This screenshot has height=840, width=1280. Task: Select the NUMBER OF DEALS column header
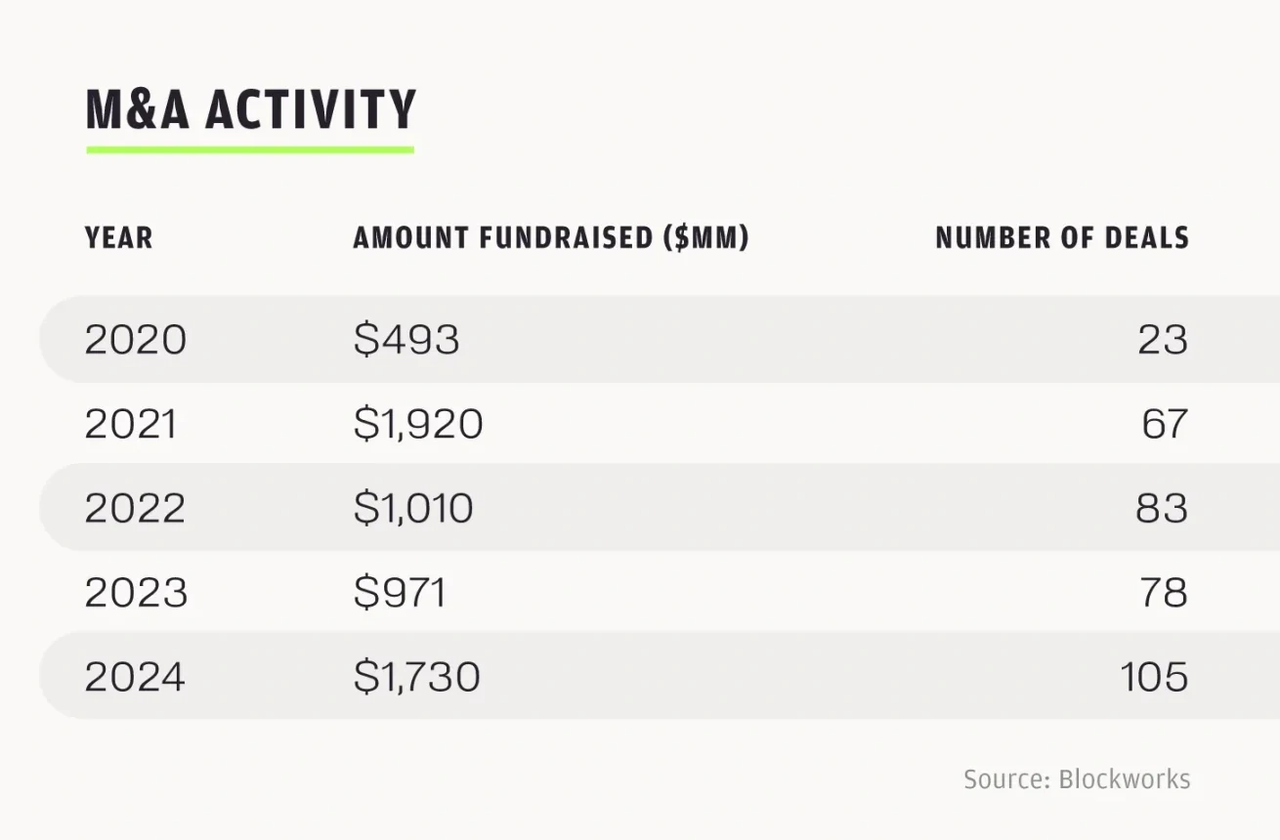coord(1062,238)
